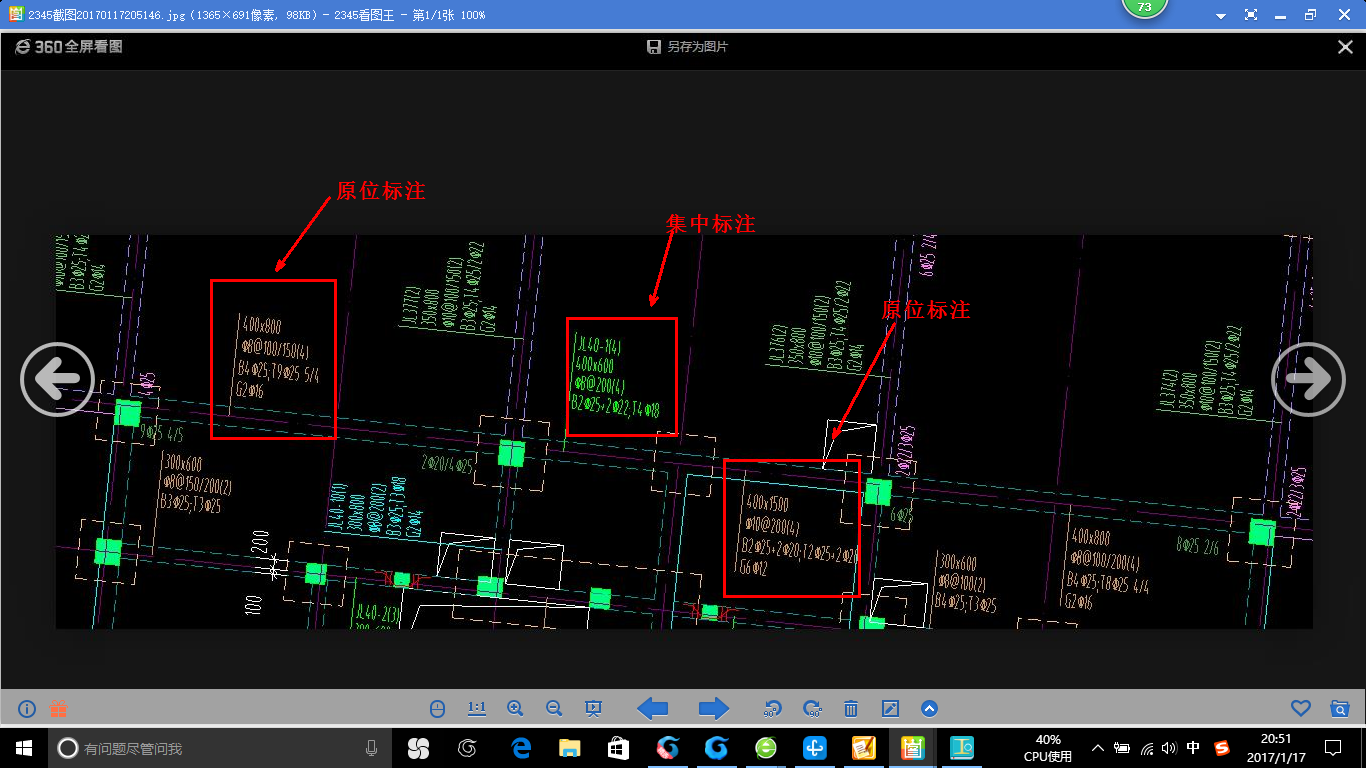1366x768 pixels.
Task: Toggle the mouse-wheel mode icon
Action: coord(437,709)
